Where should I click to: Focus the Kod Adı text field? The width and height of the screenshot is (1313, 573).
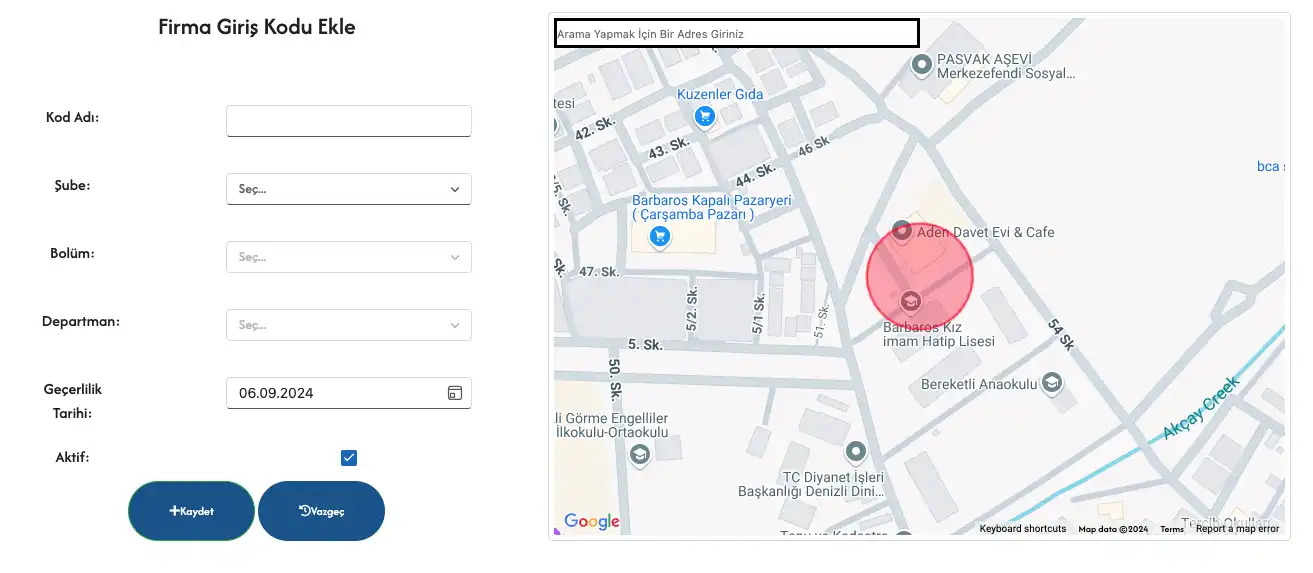point(348,121)
